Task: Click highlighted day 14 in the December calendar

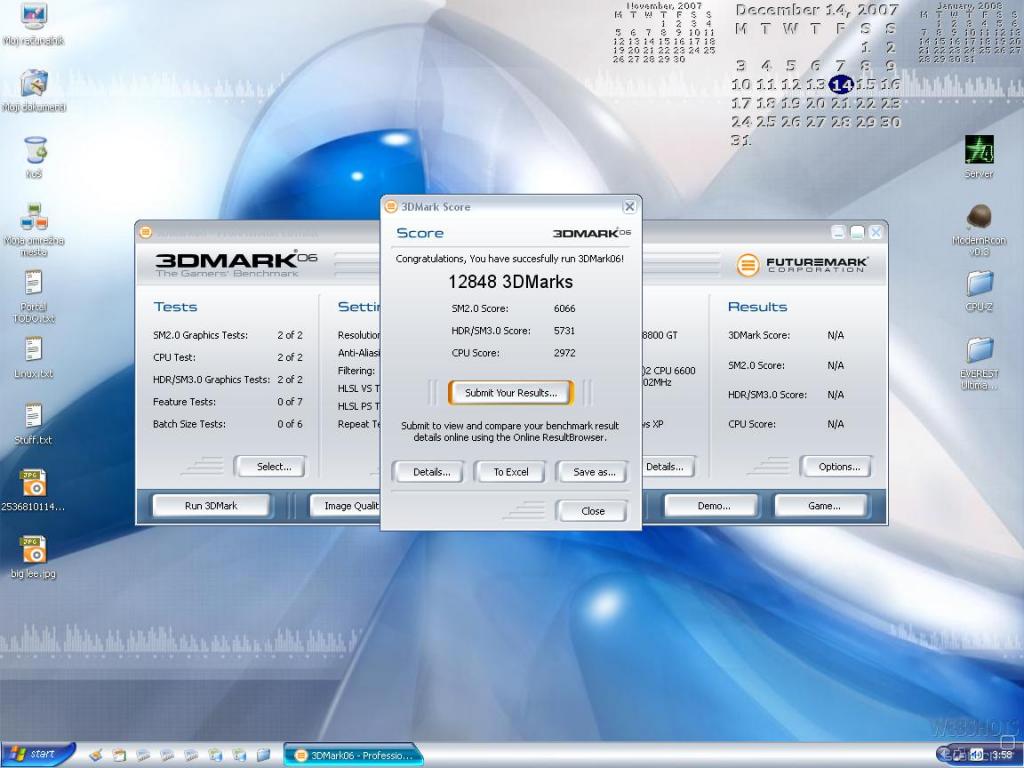Action: 841,84
